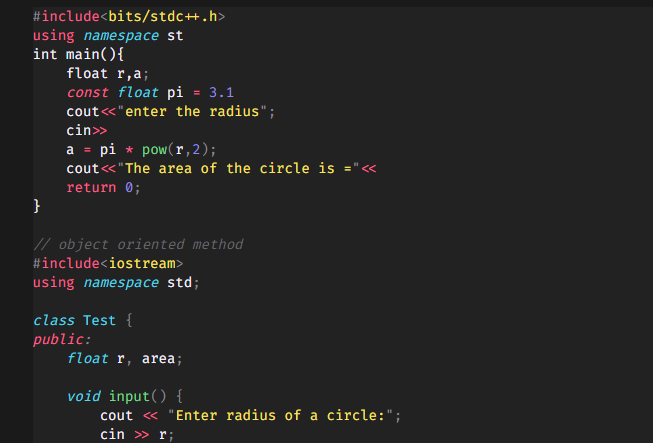
Task: Click the 'int main(){' line
Action: pyautogui.click(x=78, y=55)
